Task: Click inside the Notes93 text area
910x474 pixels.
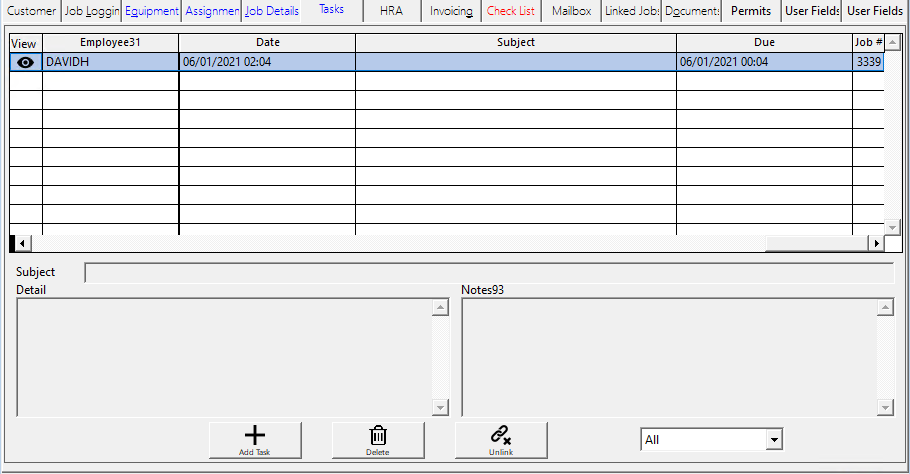Action: [668, 356]
